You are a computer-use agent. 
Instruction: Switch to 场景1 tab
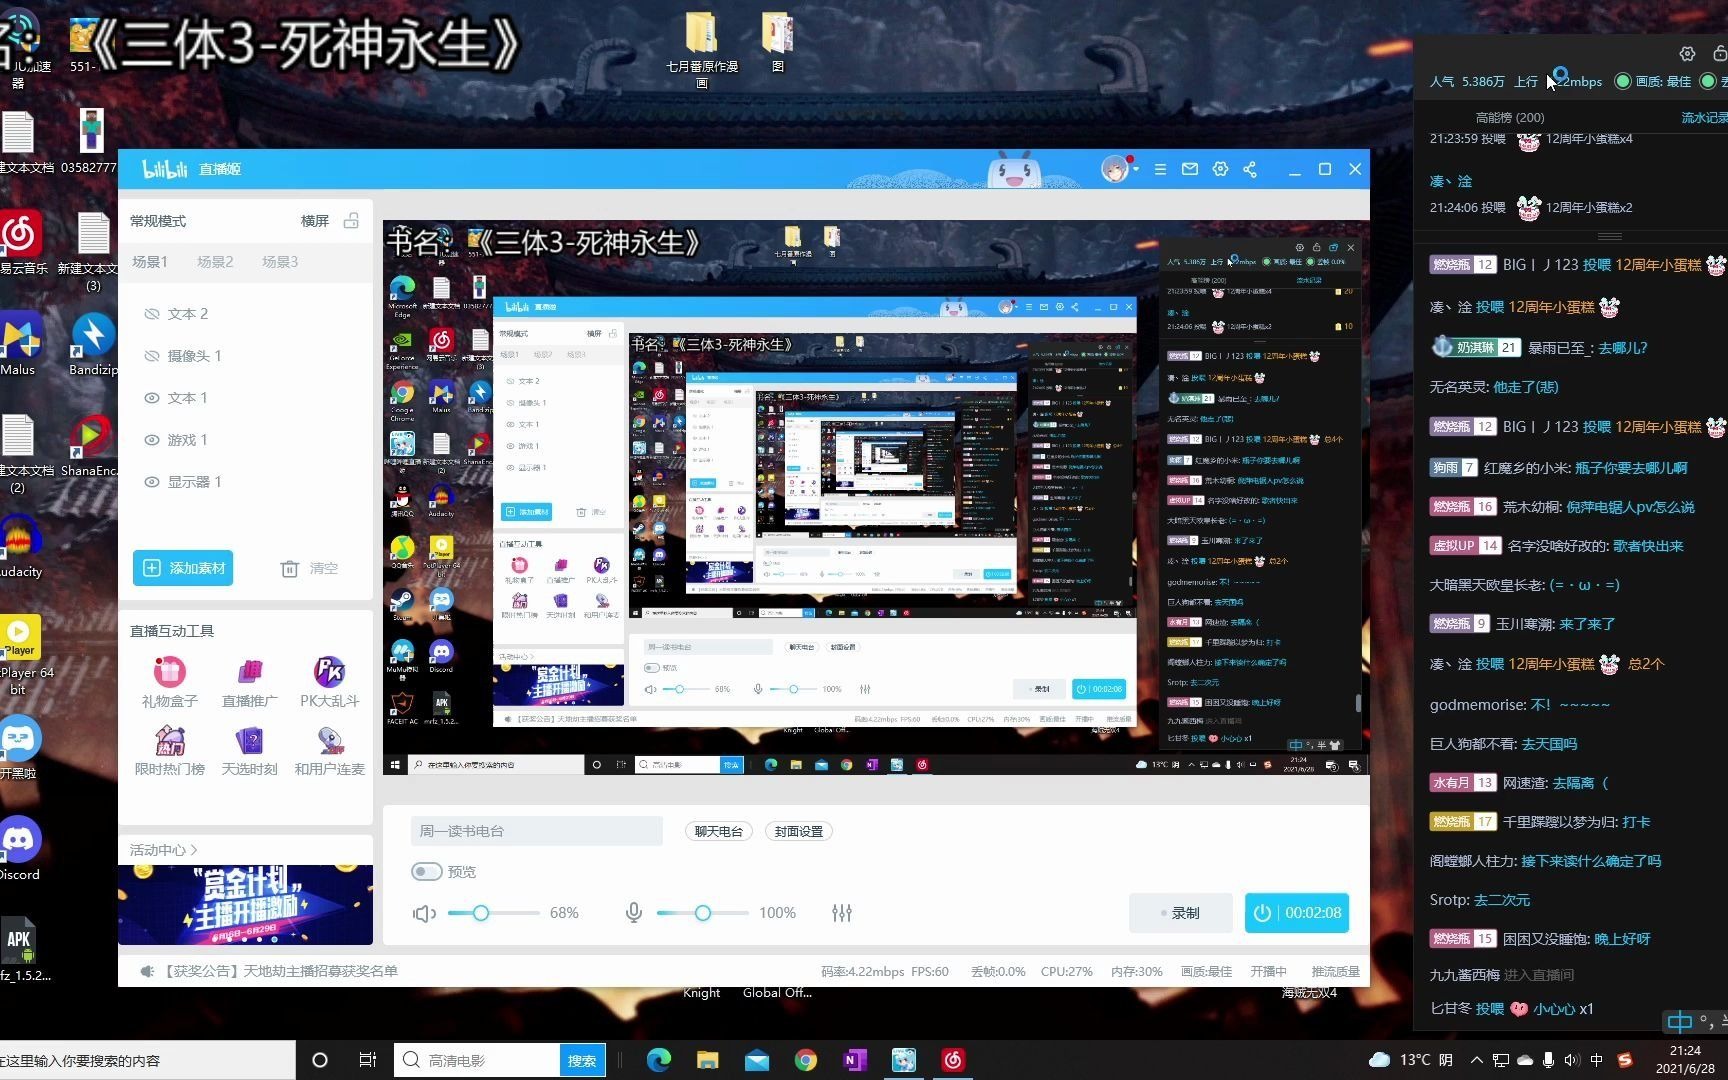[150, 262]
